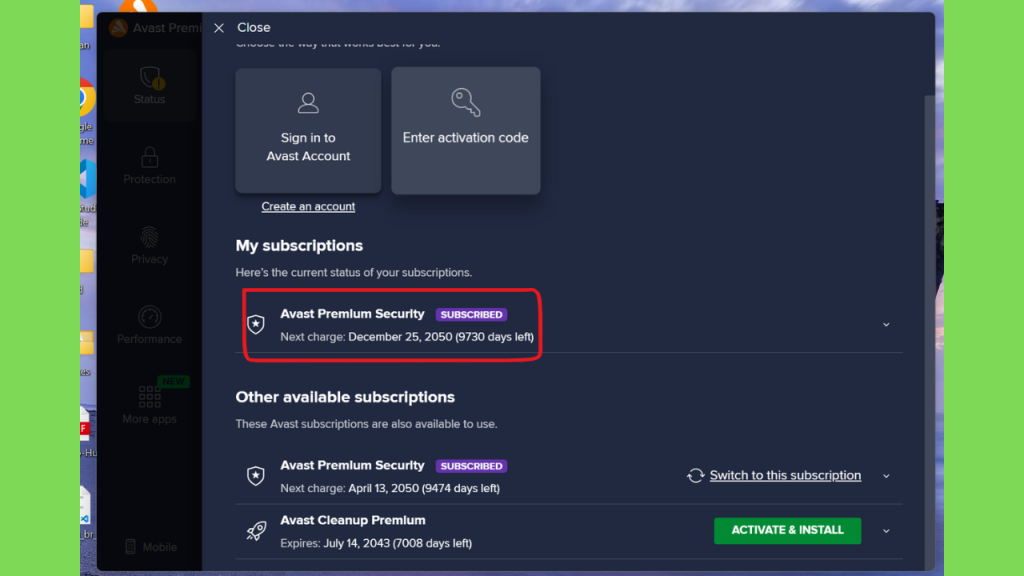Click the person icon for Avast Account

click(308, 103)
